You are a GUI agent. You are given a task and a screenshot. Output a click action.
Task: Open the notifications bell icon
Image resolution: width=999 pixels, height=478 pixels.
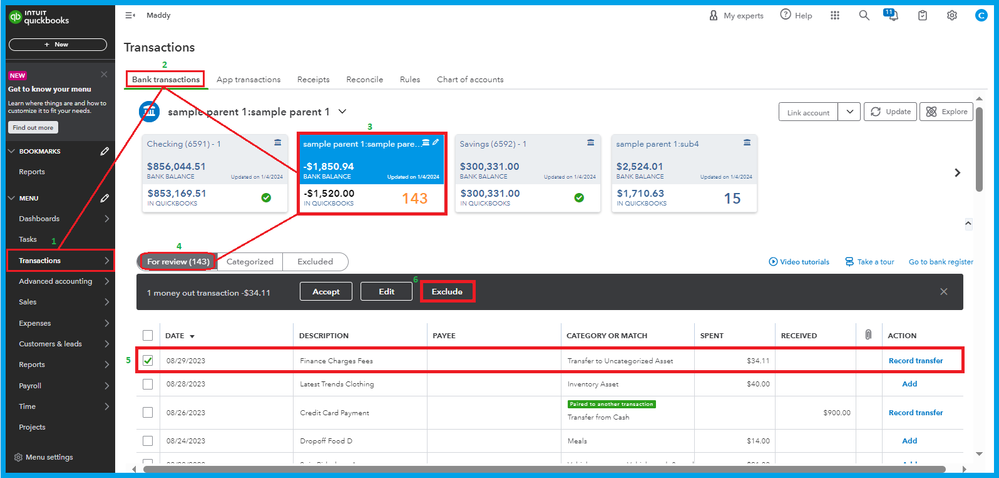(893, 16)
